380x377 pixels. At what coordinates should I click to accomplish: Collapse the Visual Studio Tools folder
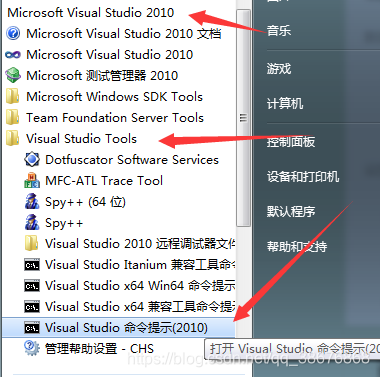(x=82, y=139)
